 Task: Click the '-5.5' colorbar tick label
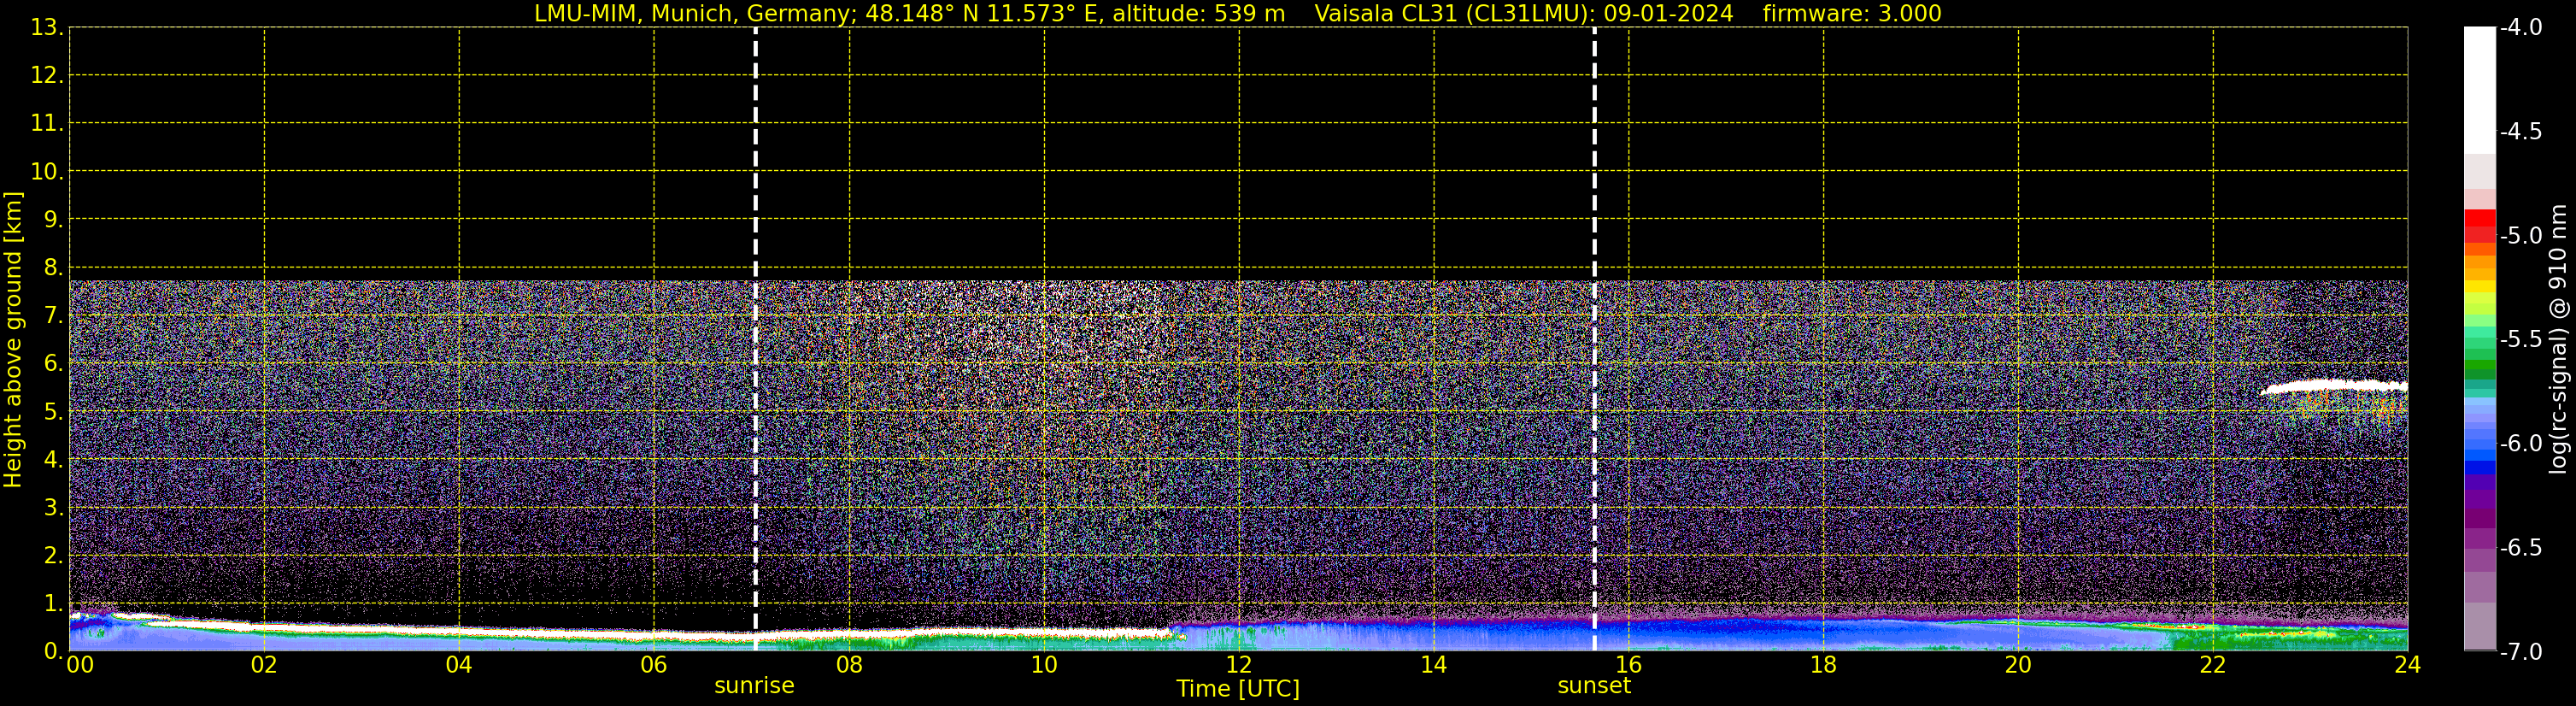coord(2520,340)
